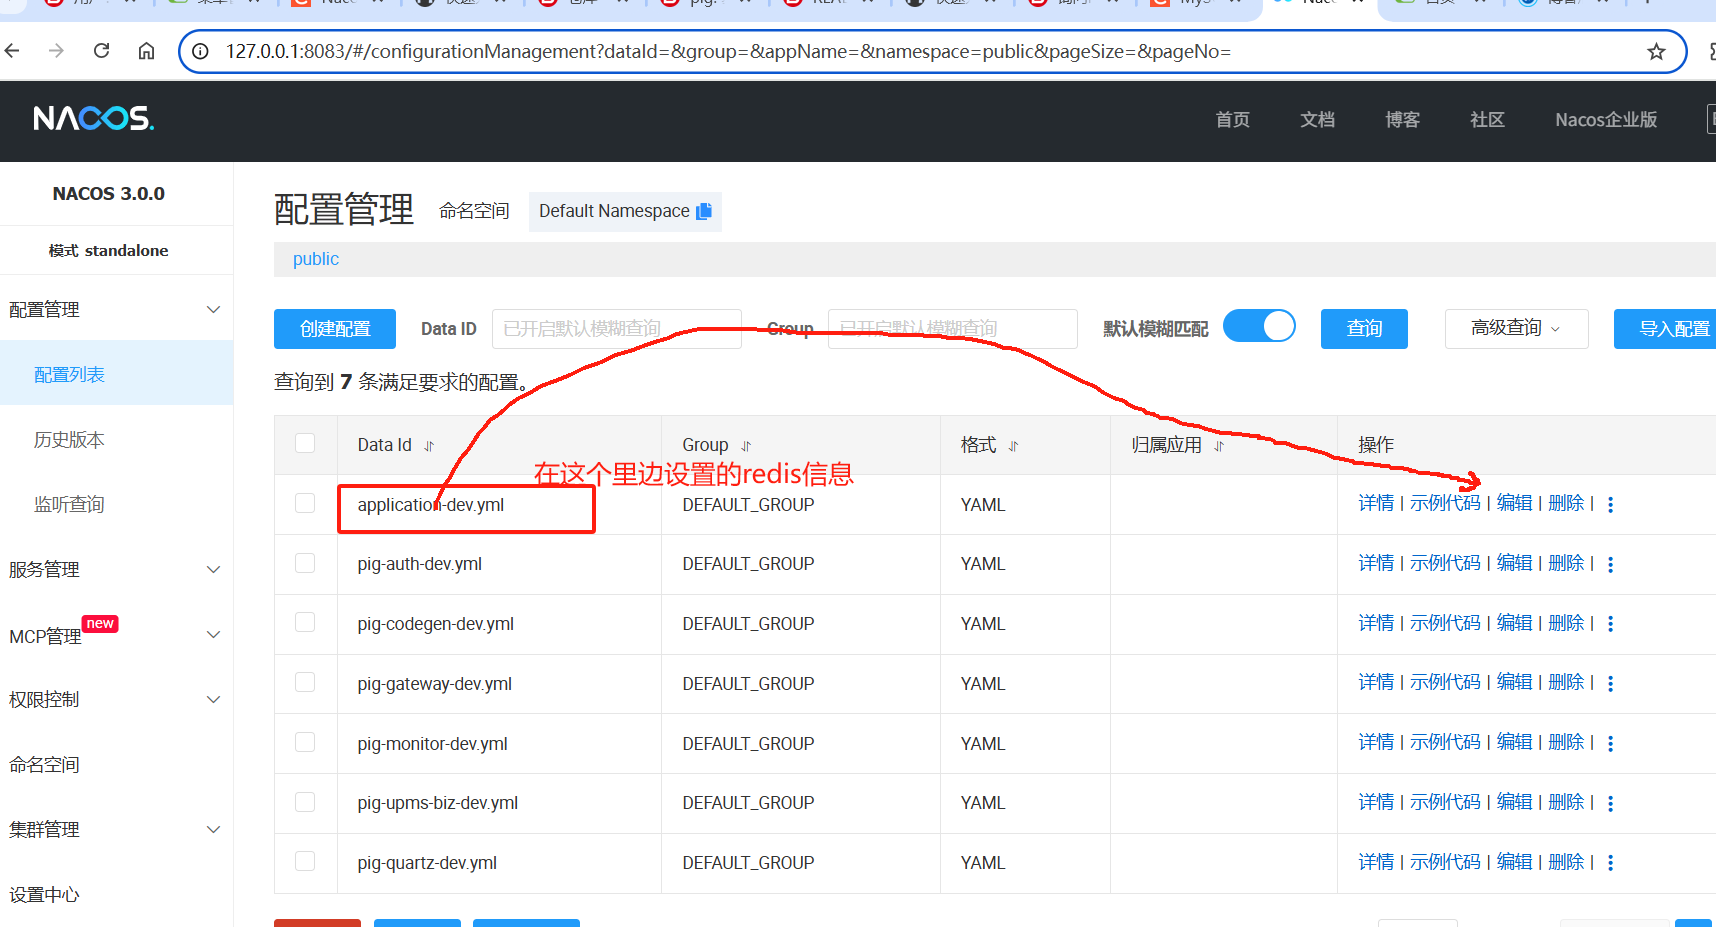Click 删除 for pig-auth-dev.yml
The height and width of the screenshot is (927, 1716).
pos(1566,563)
